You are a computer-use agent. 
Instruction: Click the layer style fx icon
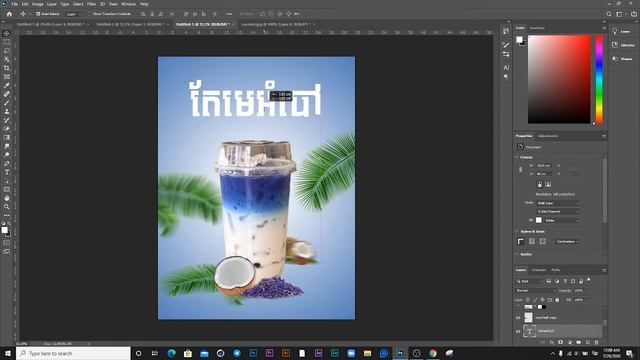pos(552,342)
